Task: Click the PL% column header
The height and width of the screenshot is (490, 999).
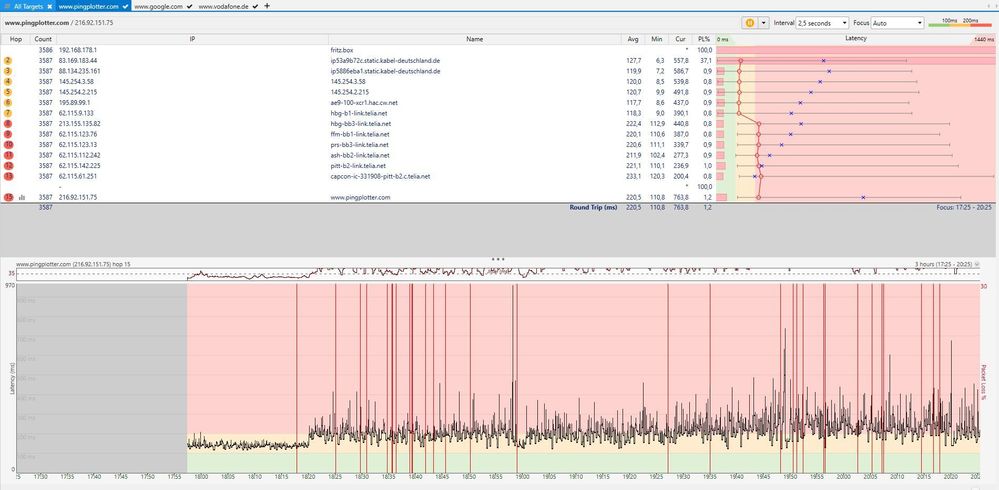Action: [704, 39]
